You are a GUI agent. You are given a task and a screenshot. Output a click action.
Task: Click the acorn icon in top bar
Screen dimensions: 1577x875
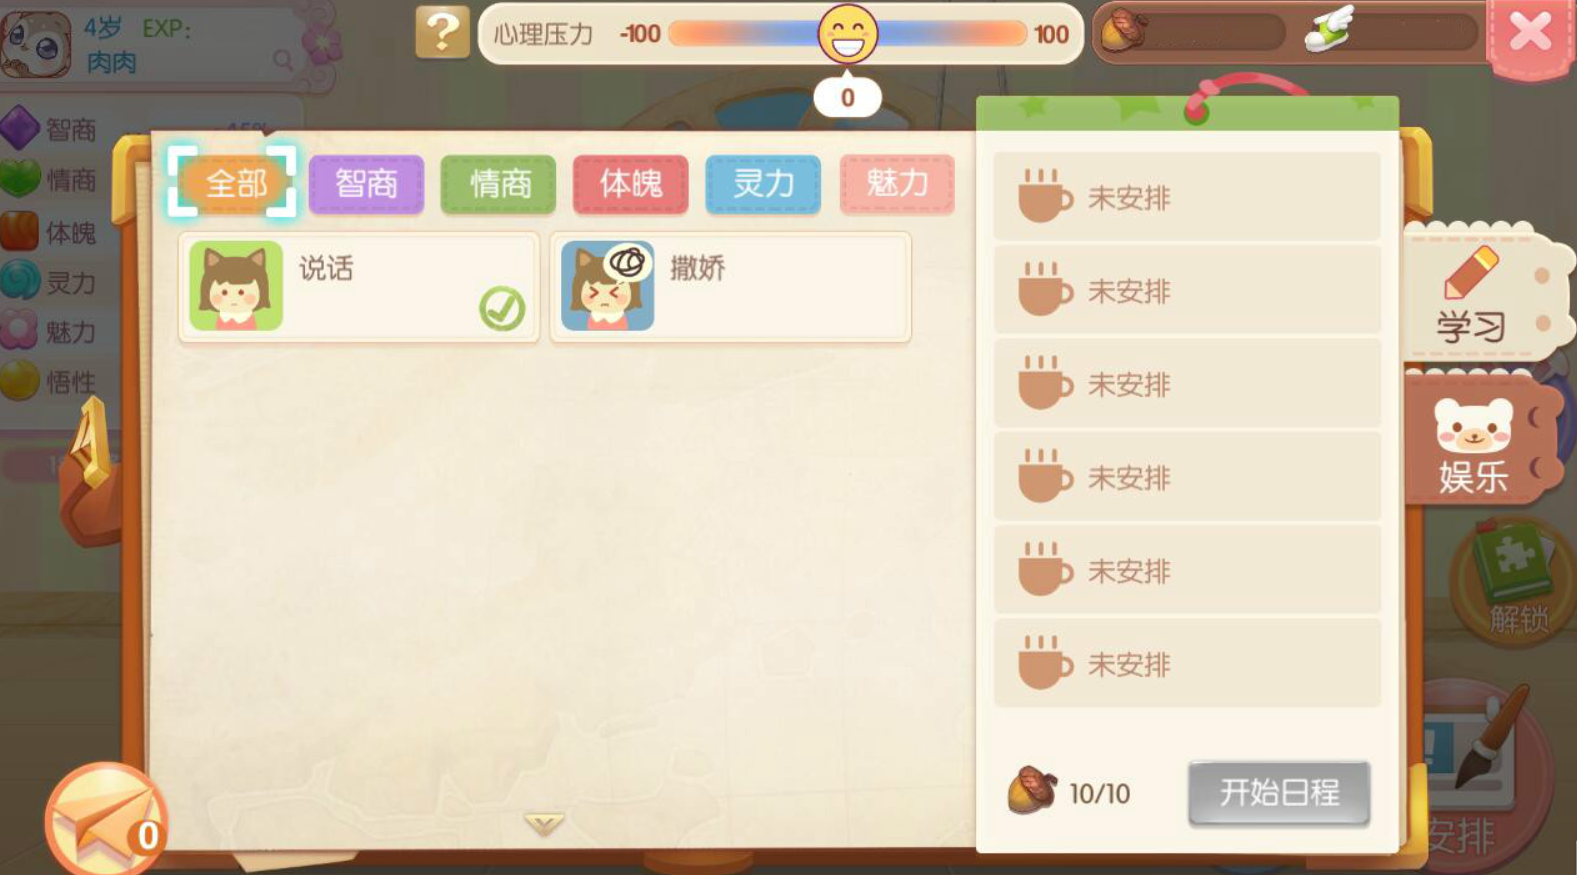coord(1123,31)
